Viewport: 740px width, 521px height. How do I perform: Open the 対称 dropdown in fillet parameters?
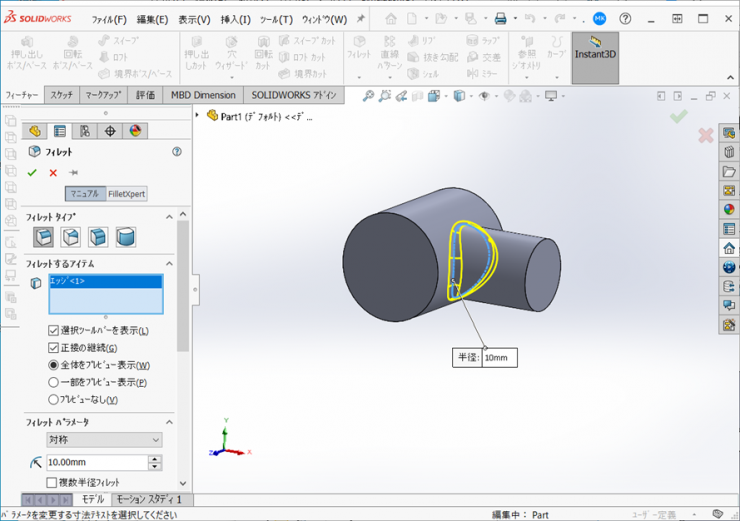pyautogui.click(x=104, y=440)
